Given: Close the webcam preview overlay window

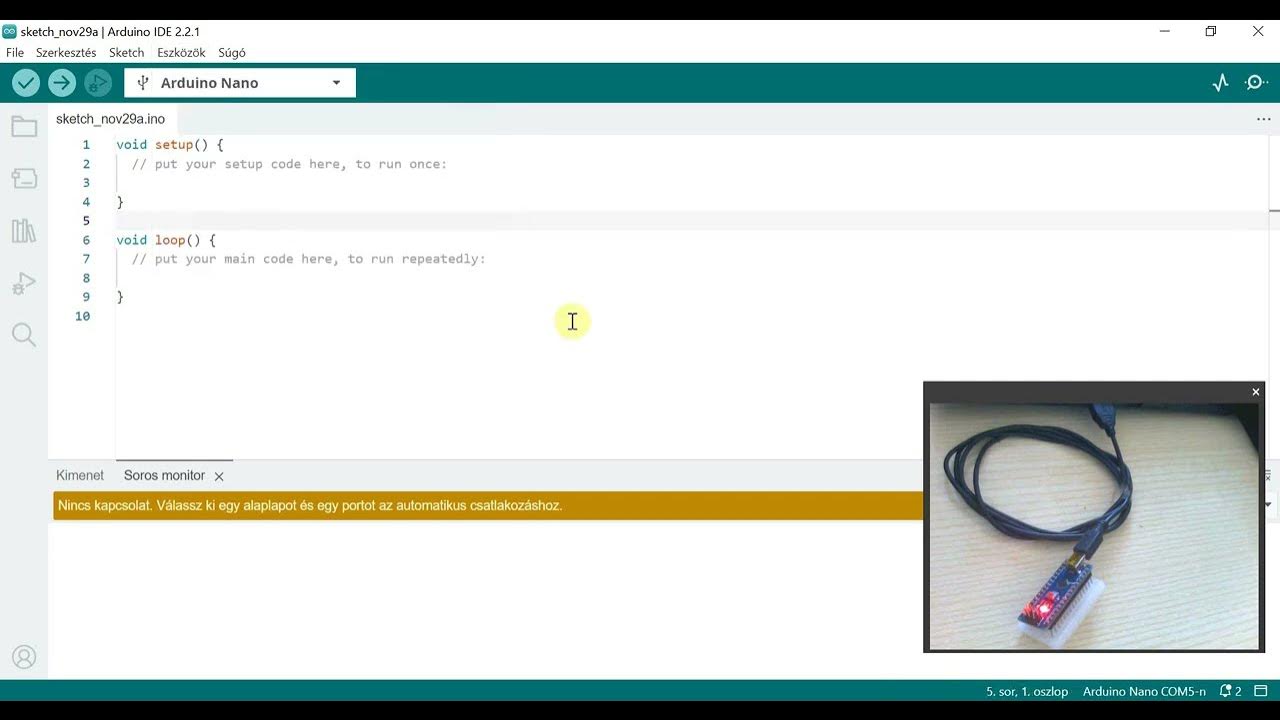Looking at the screenshot, I should tap(1256, 392).
